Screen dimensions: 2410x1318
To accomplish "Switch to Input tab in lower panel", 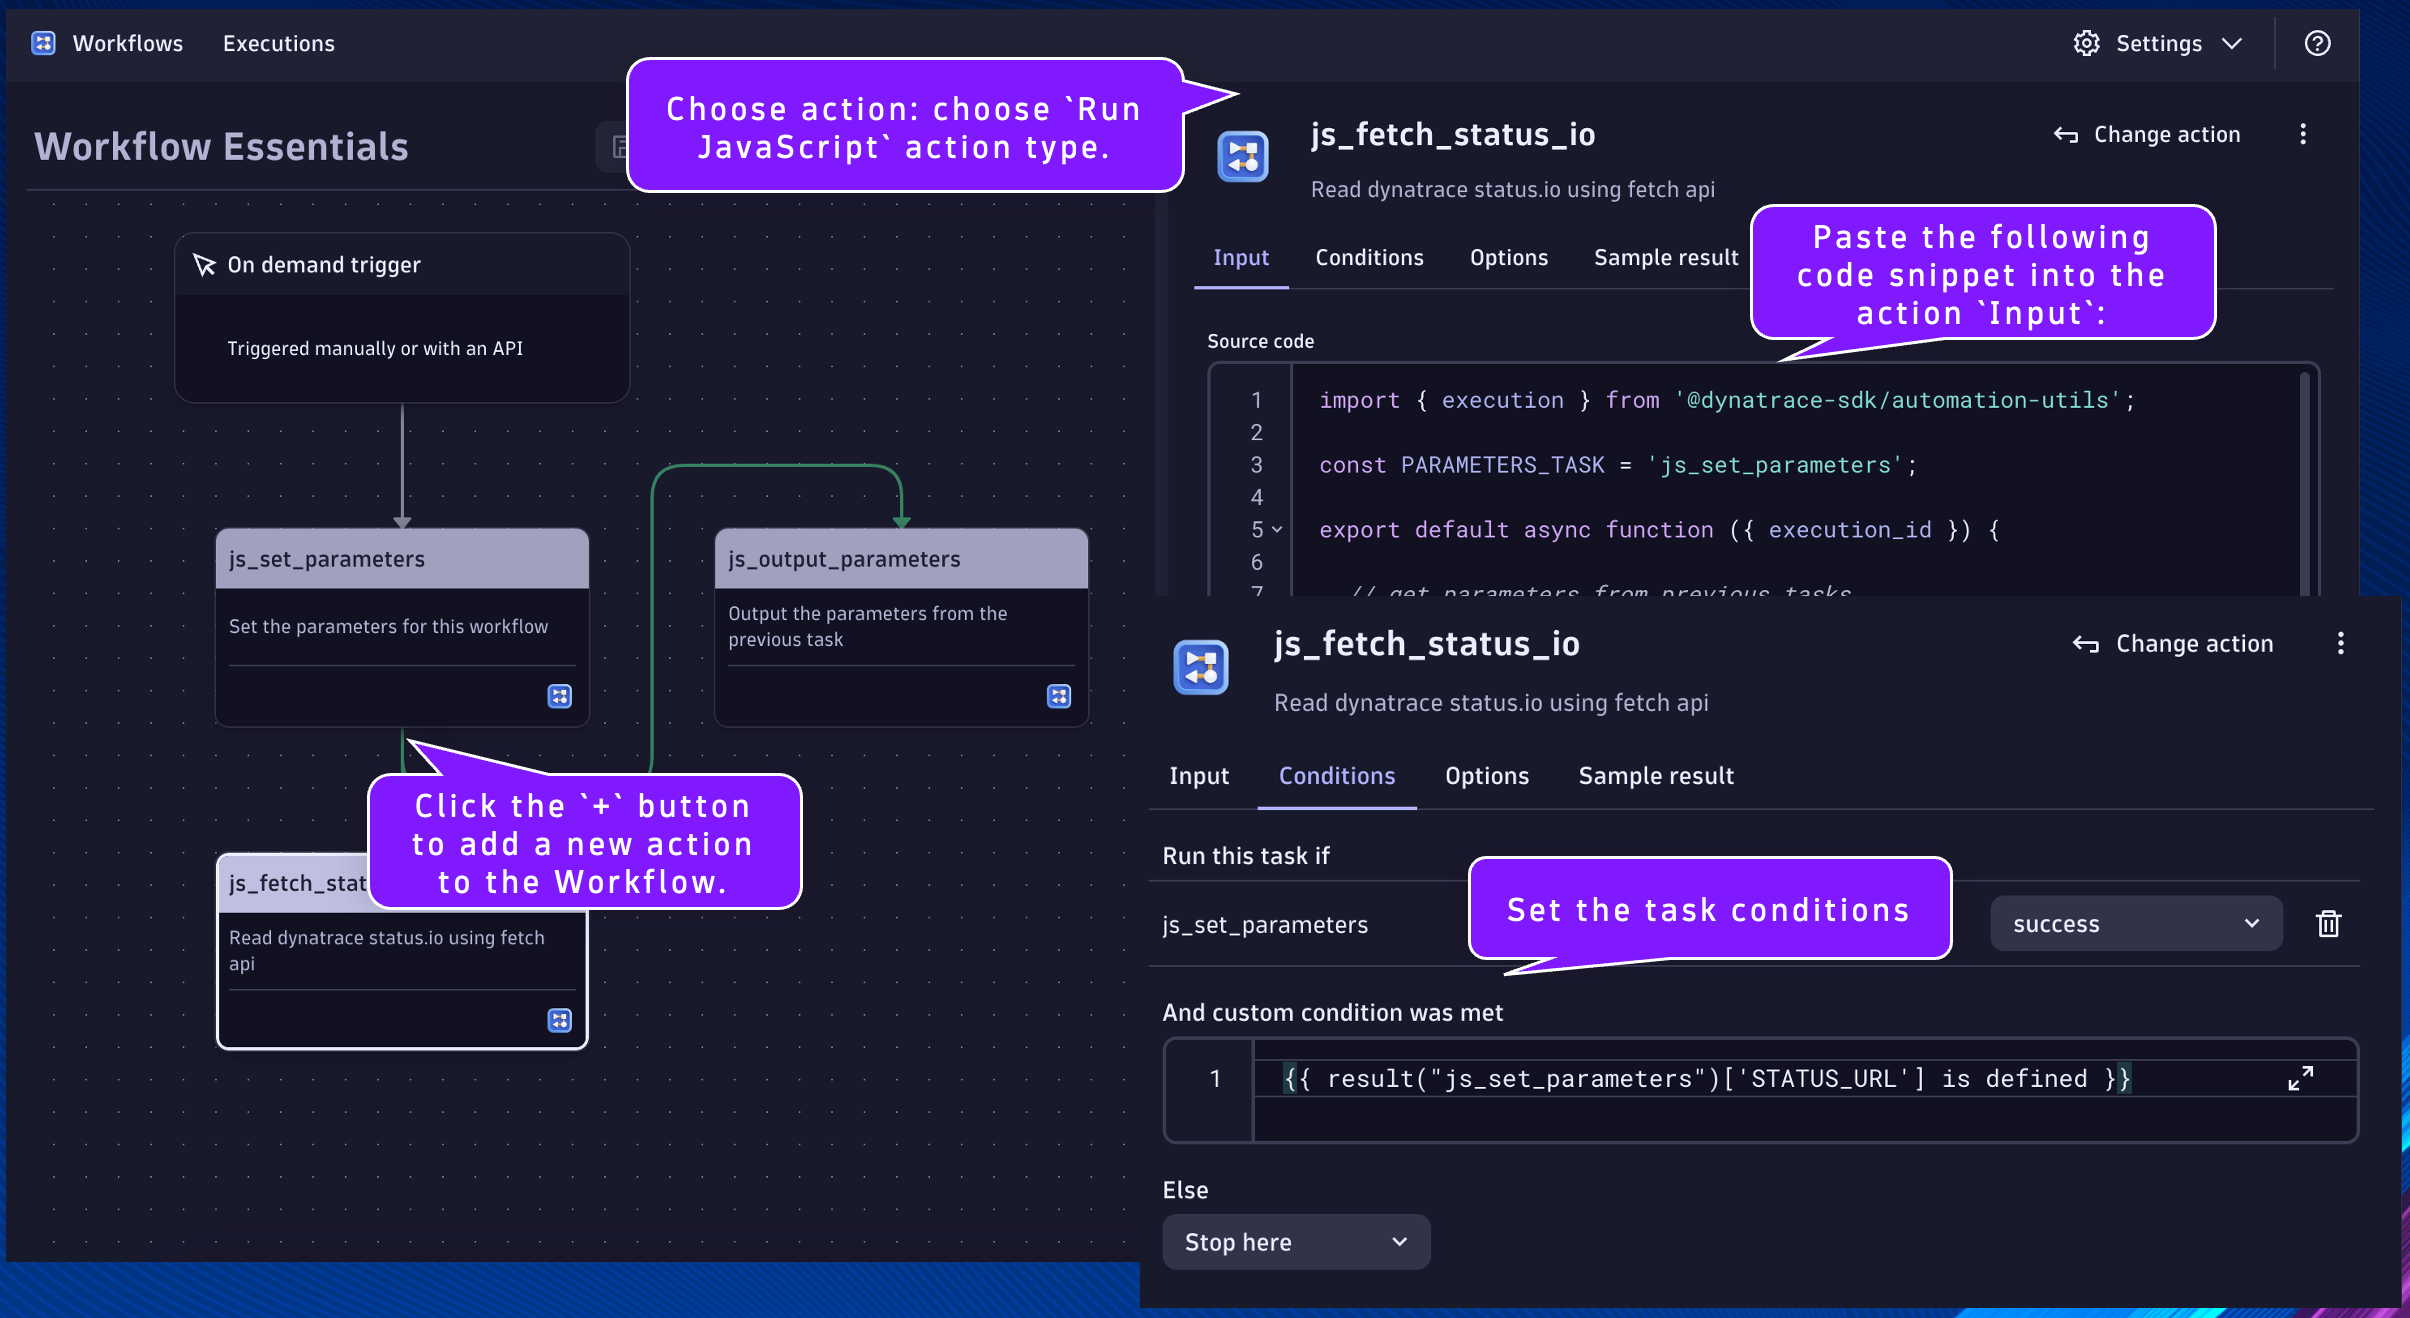I will point(1199,776).
